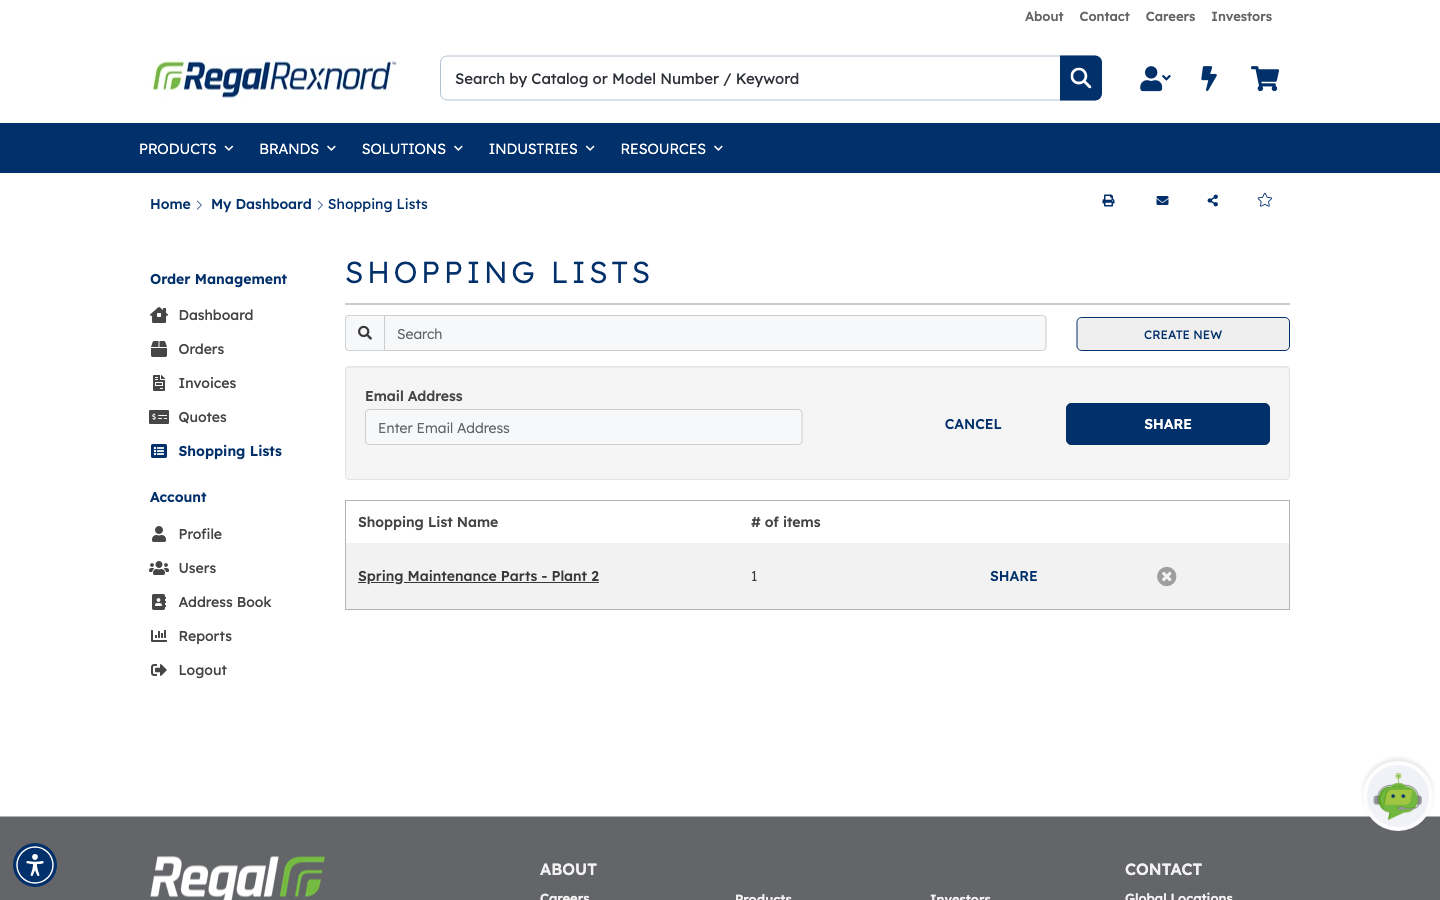The width and height of the screenshot is (1440, 900).
Task: Open the Careers link in top bar
Action: pyautogui.click(x=1170, y=16)
